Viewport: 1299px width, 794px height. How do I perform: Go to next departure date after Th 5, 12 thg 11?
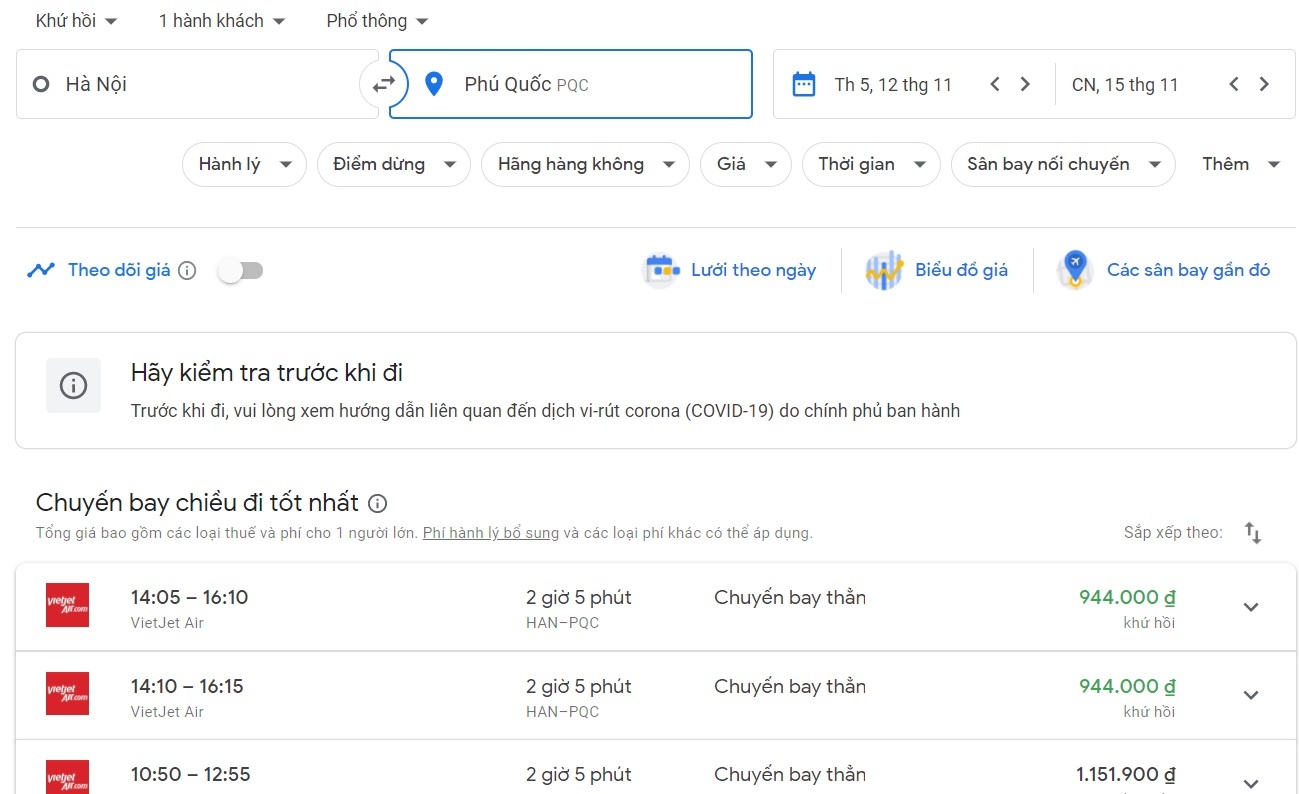[x=1025, y=84]
